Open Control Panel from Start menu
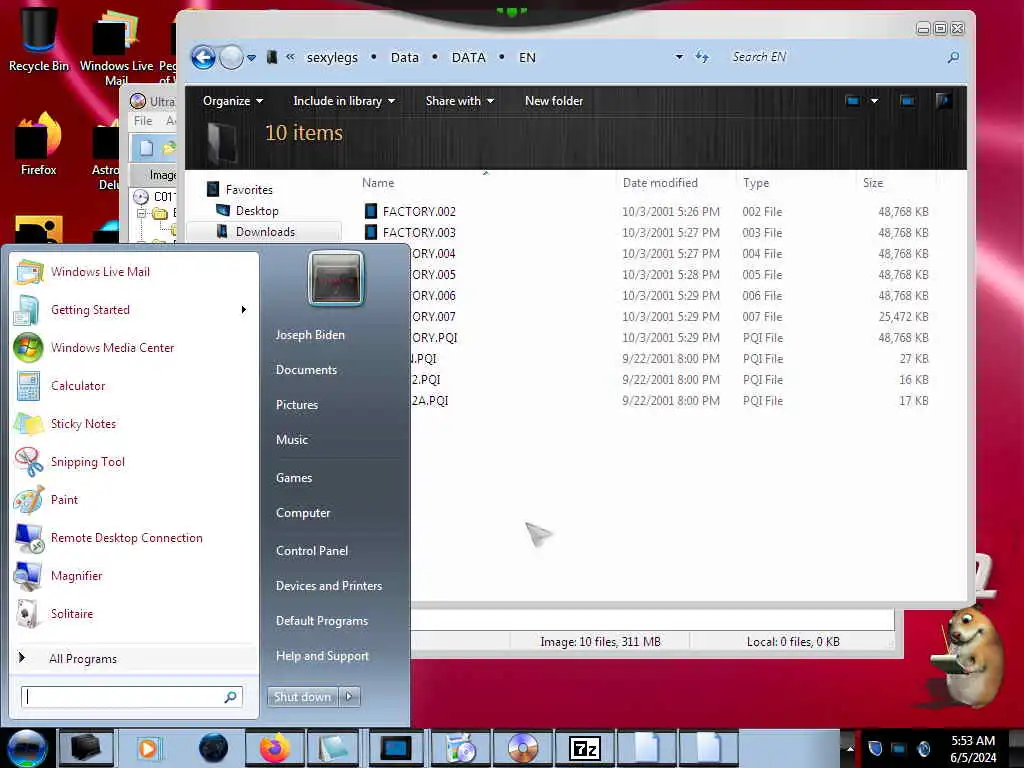 312,551
